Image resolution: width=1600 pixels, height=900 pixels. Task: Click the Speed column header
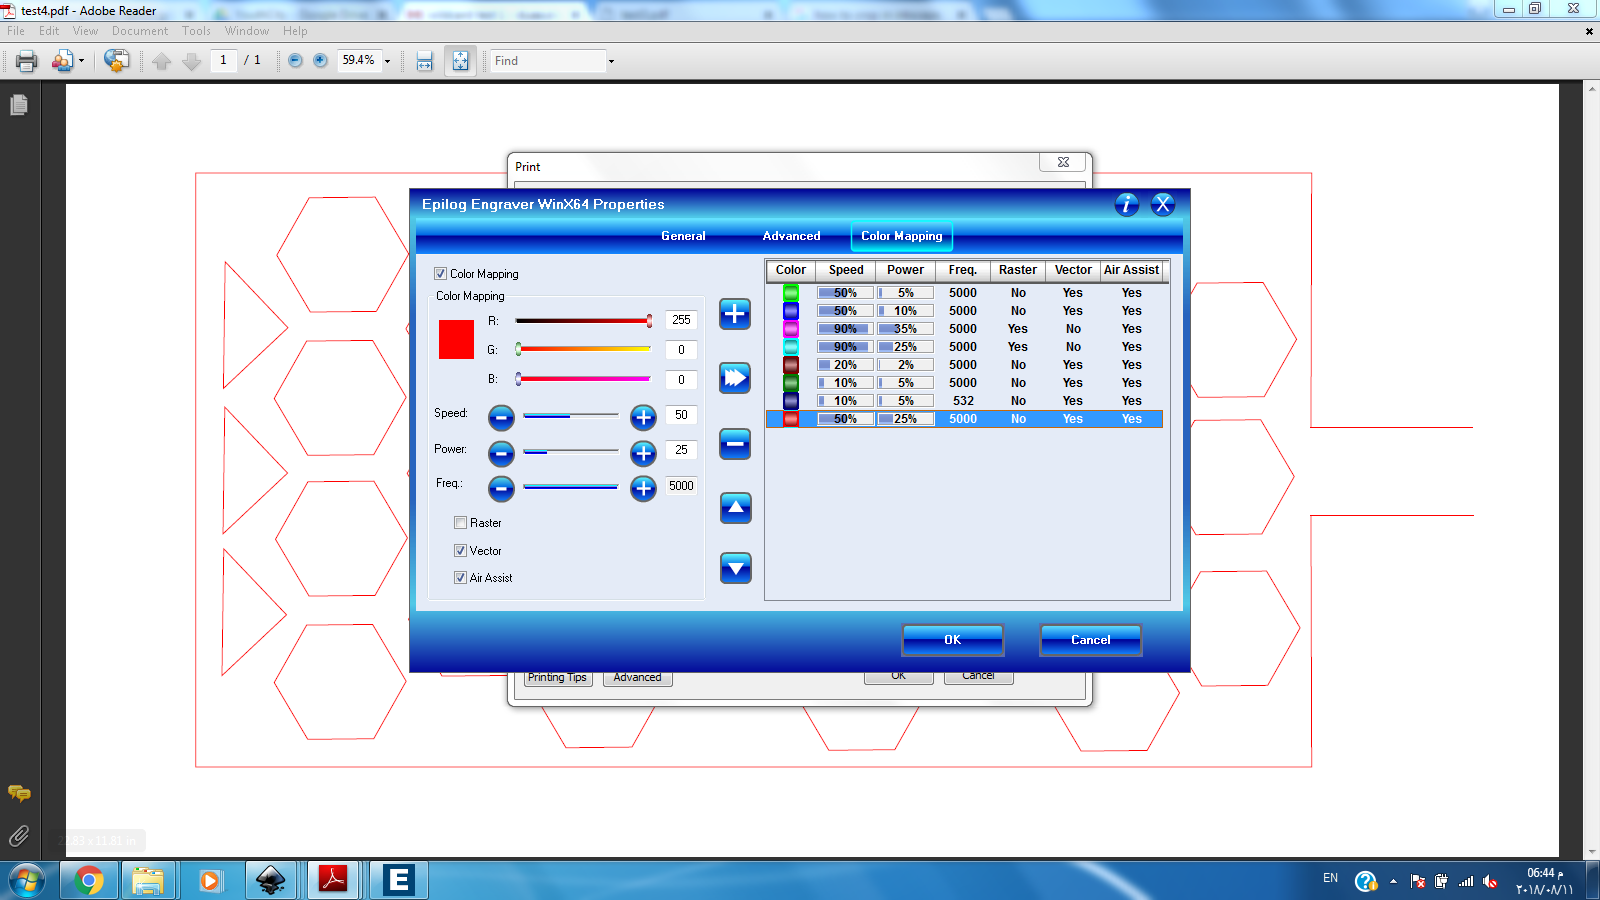click(x=846, y=270)
